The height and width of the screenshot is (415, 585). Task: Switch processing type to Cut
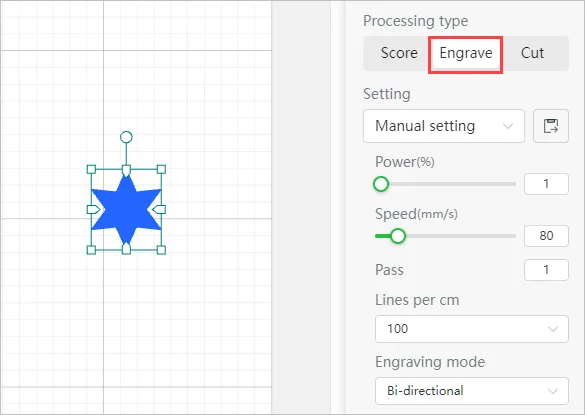point(532,53)
